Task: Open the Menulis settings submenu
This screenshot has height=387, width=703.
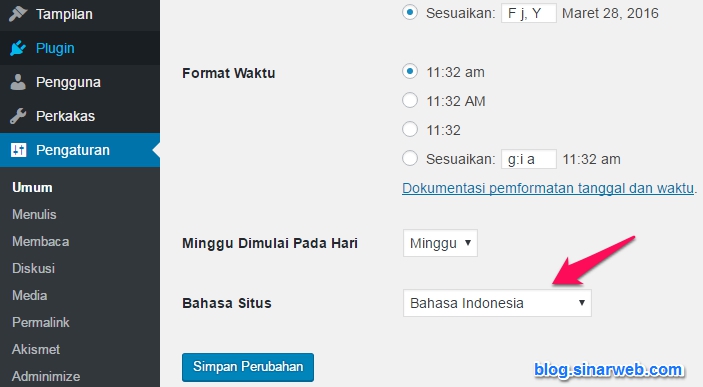Action: (34, 214)
